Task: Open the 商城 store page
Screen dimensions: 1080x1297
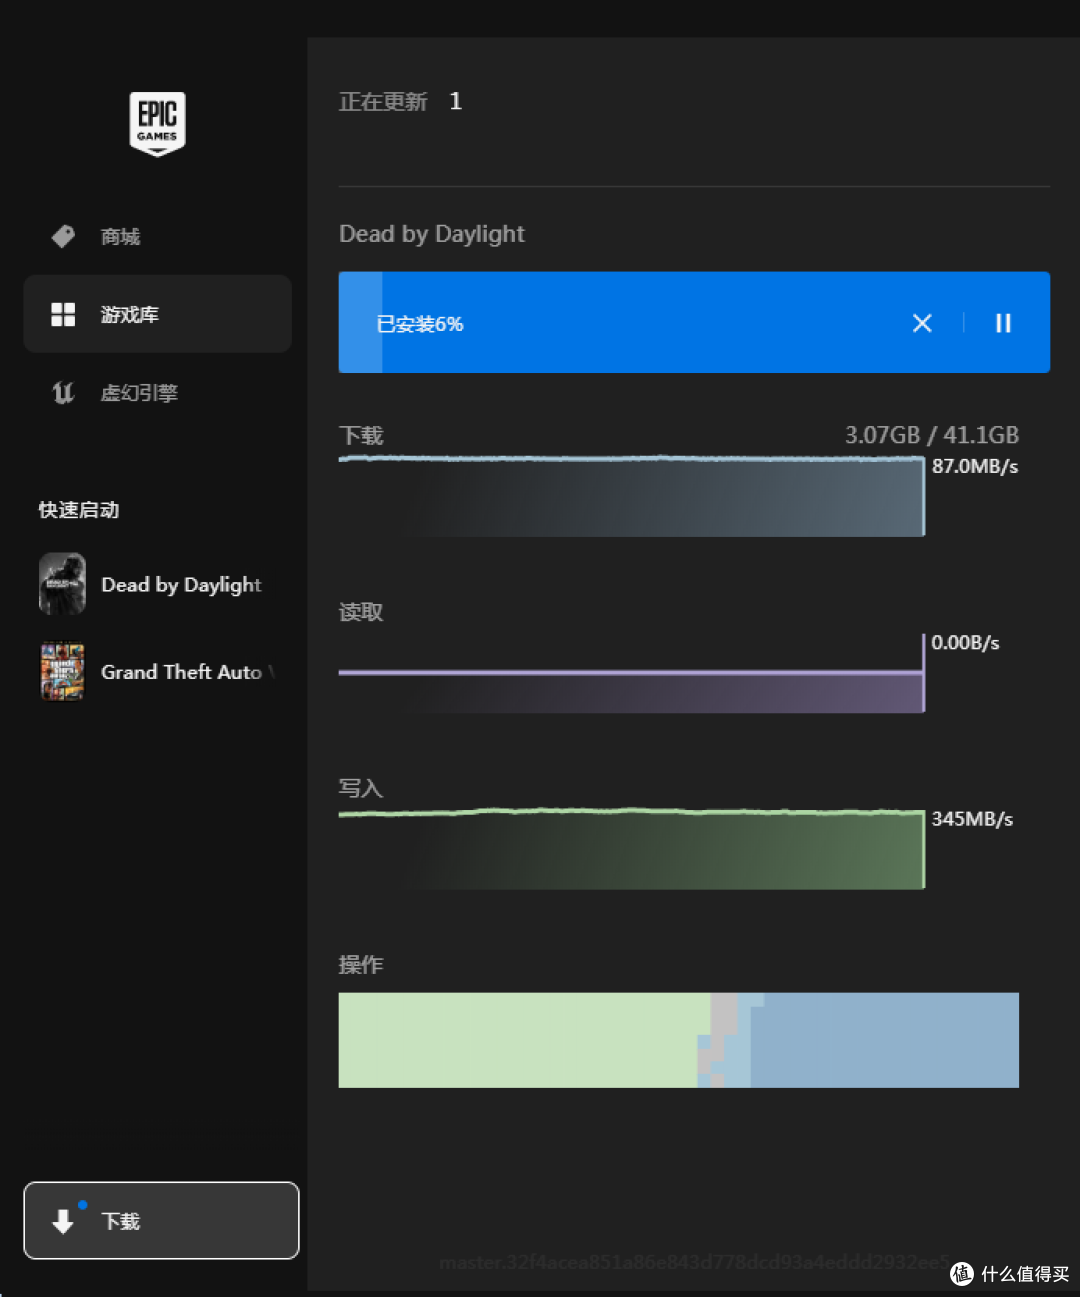Action: point(120,237)
